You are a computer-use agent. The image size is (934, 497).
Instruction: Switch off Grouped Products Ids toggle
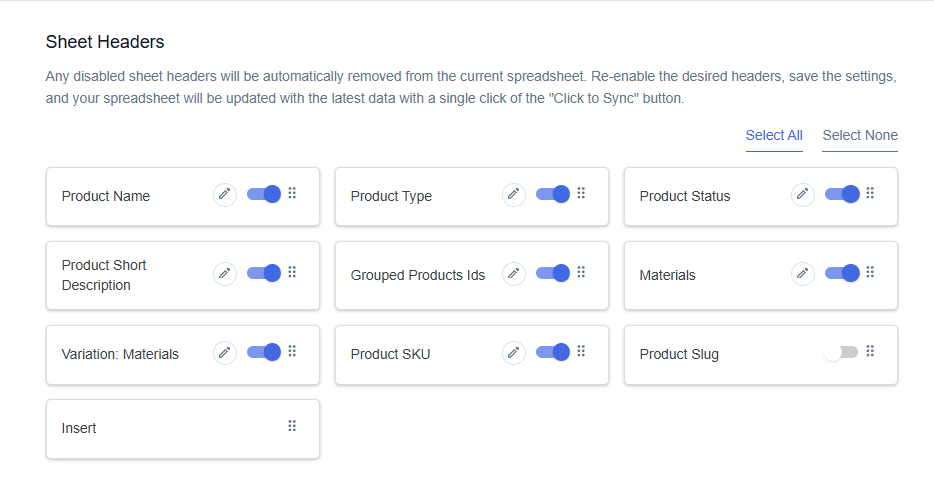click(553, 274)
